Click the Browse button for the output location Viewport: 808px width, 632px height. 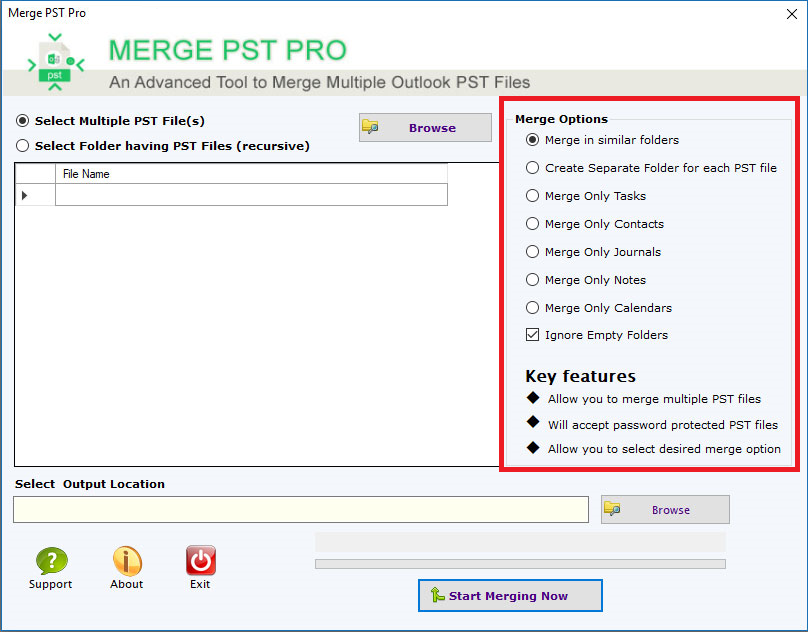click(665, 509)
